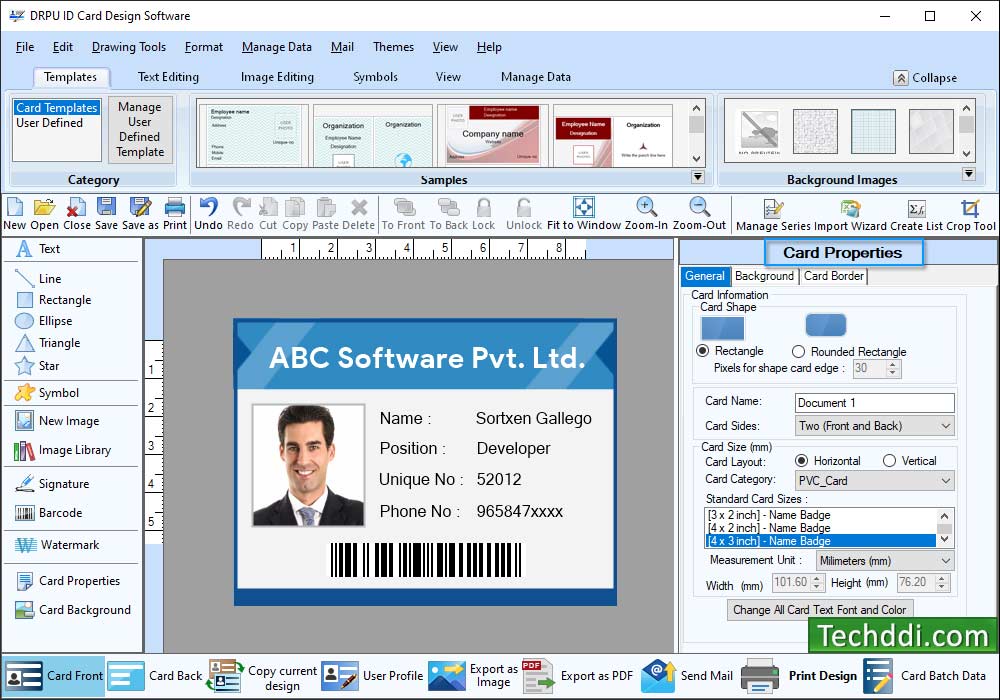Open the Measurement Unit dropdown
The width and height of the screenshot is (1000, 700).
(x=885, y=561)
